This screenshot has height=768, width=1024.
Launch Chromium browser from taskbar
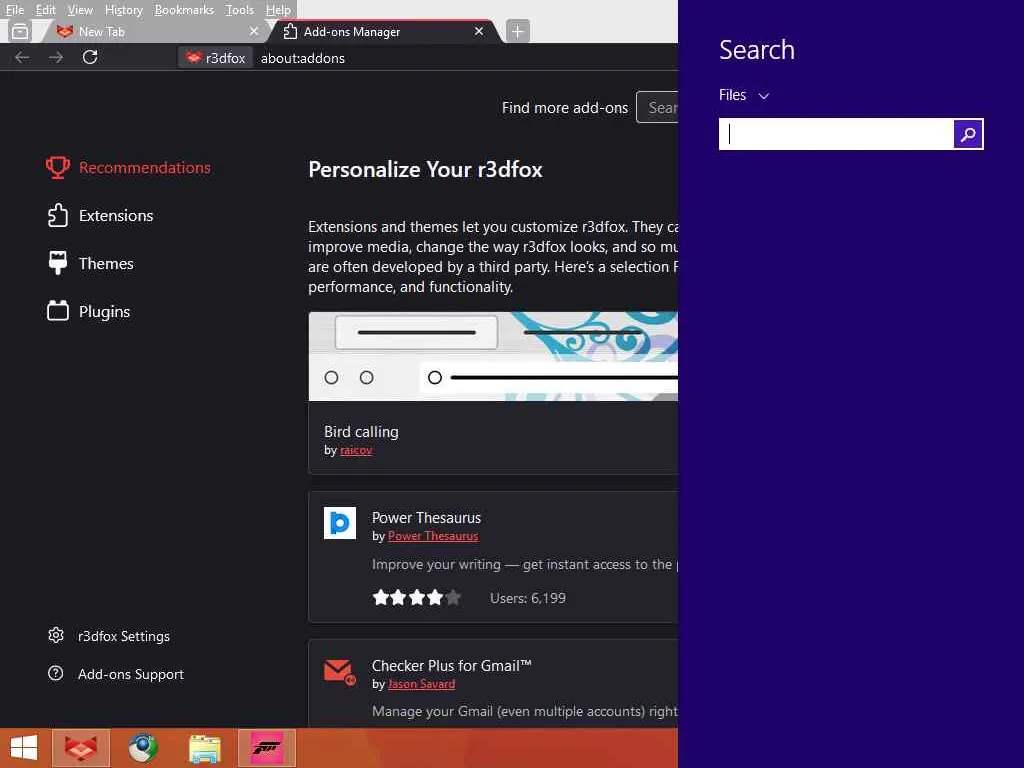point(143,748)
